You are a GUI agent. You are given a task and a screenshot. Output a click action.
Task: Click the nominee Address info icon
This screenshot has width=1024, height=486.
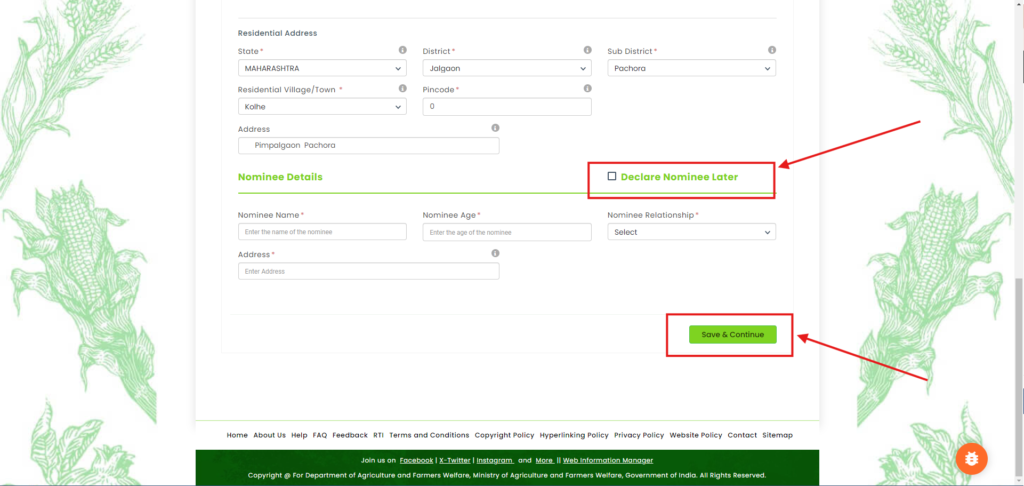[x=495, y=254]
